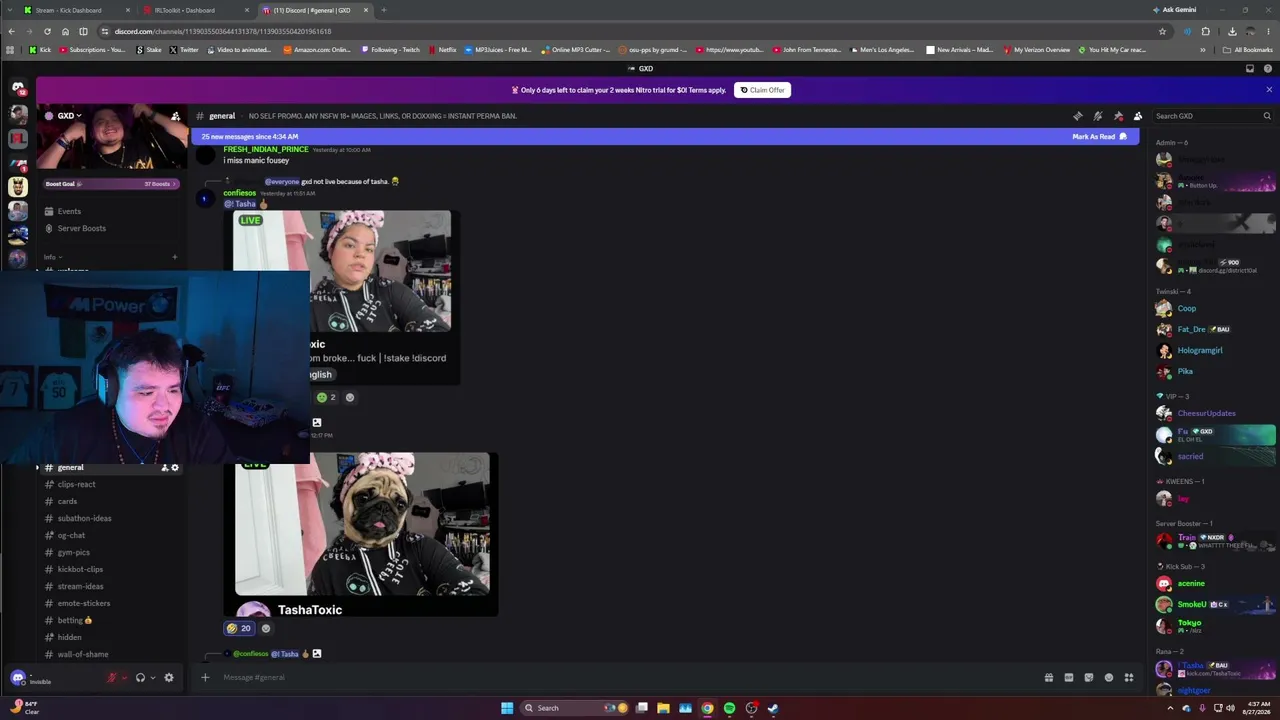Image resolution: width=1280 pixels, height=720 pixels.
Task: Search within the GXD server
Action: coord(1211,116)
